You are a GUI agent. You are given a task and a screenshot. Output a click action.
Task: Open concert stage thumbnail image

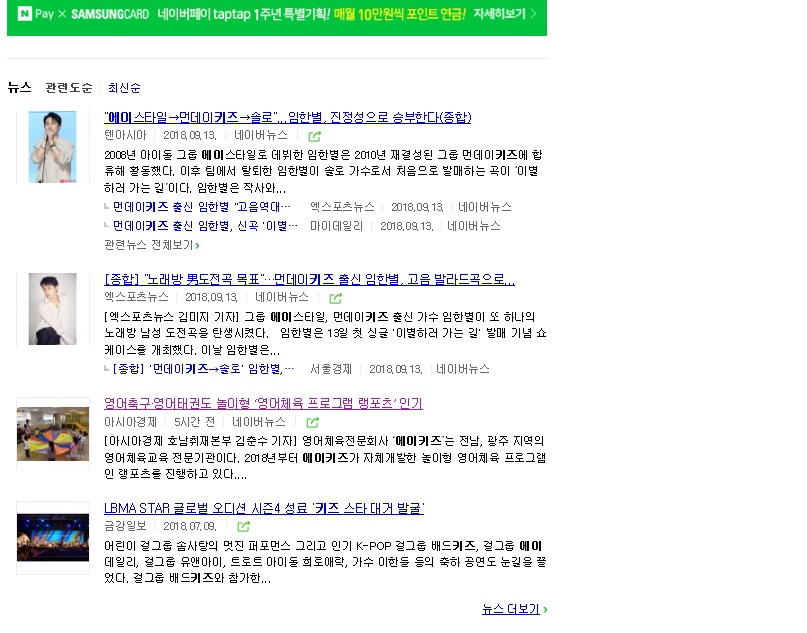click(52, 538)
